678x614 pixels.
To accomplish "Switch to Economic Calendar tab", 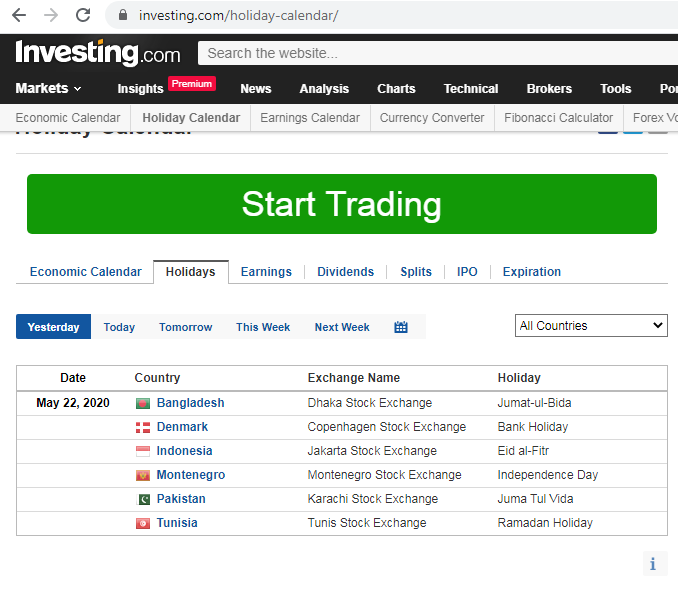I will [86, 272].
